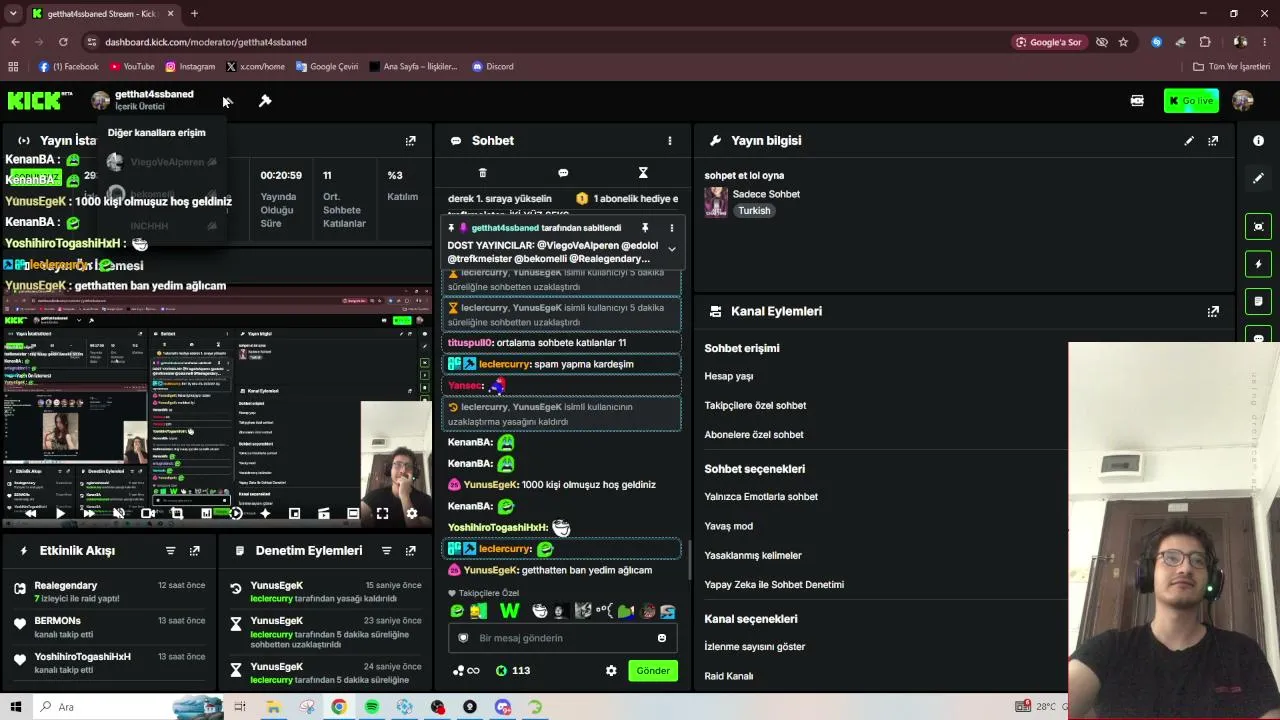Screen dimensions: 1280x720
Task: Open pinned message three-dot options
Action: (x=671, y=228)
